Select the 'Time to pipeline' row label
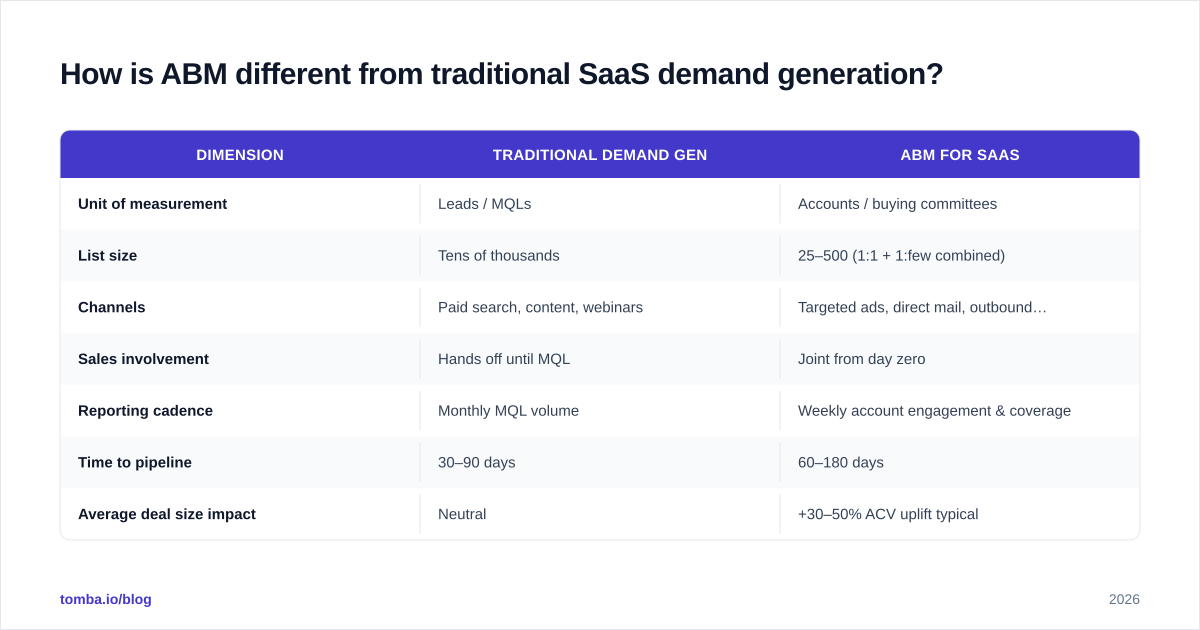 (x=134, y=463)
